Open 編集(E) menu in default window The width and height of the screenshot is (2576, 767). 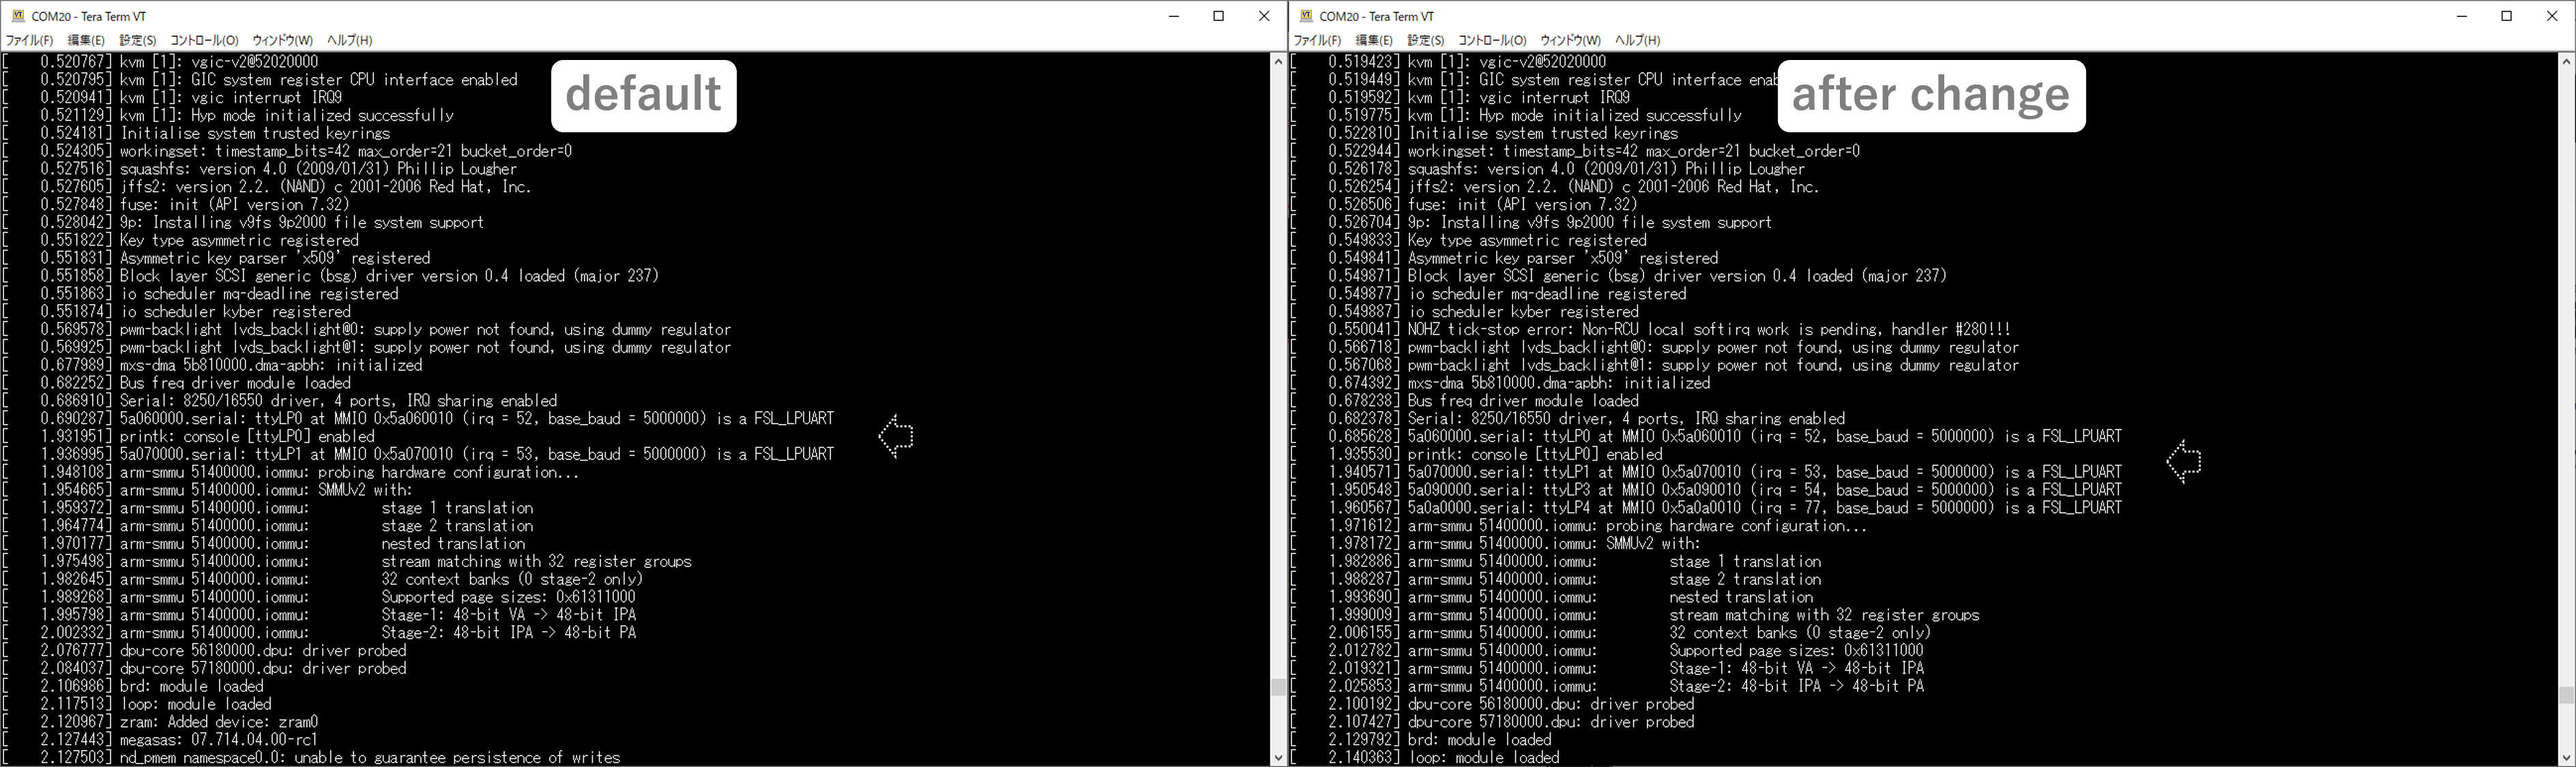click(x=86, y=40)
